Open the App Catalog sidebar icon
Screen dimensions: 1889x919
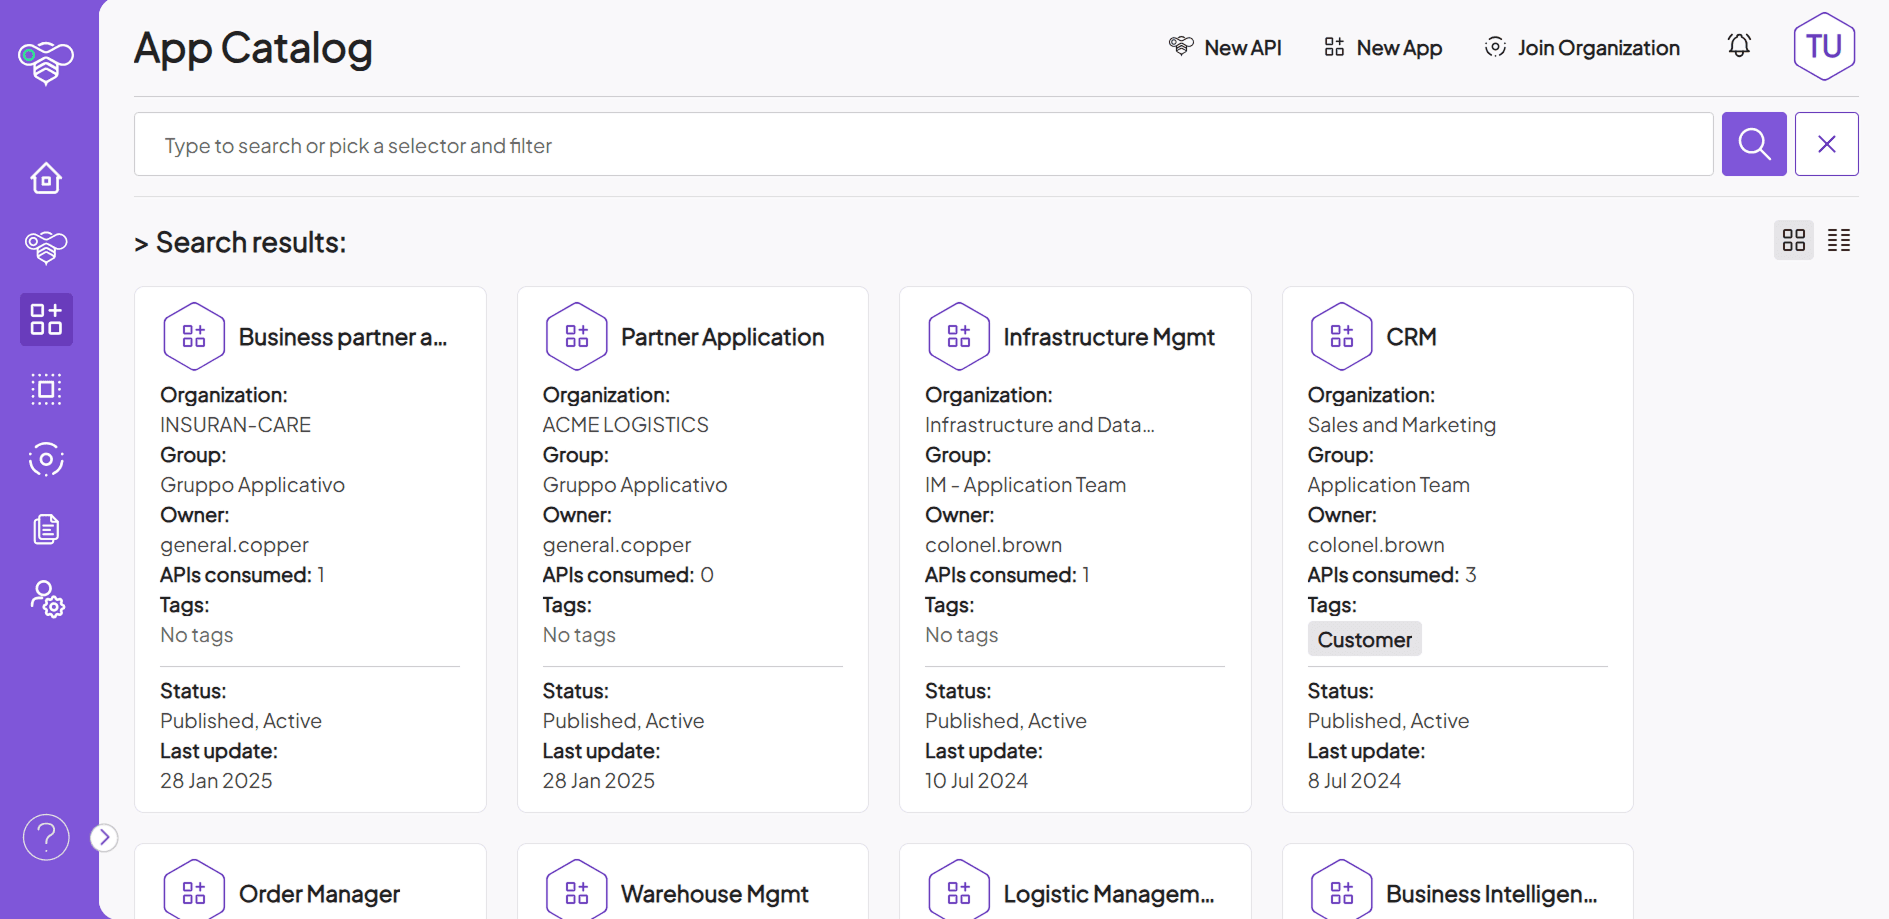click(x=46, y=319)
